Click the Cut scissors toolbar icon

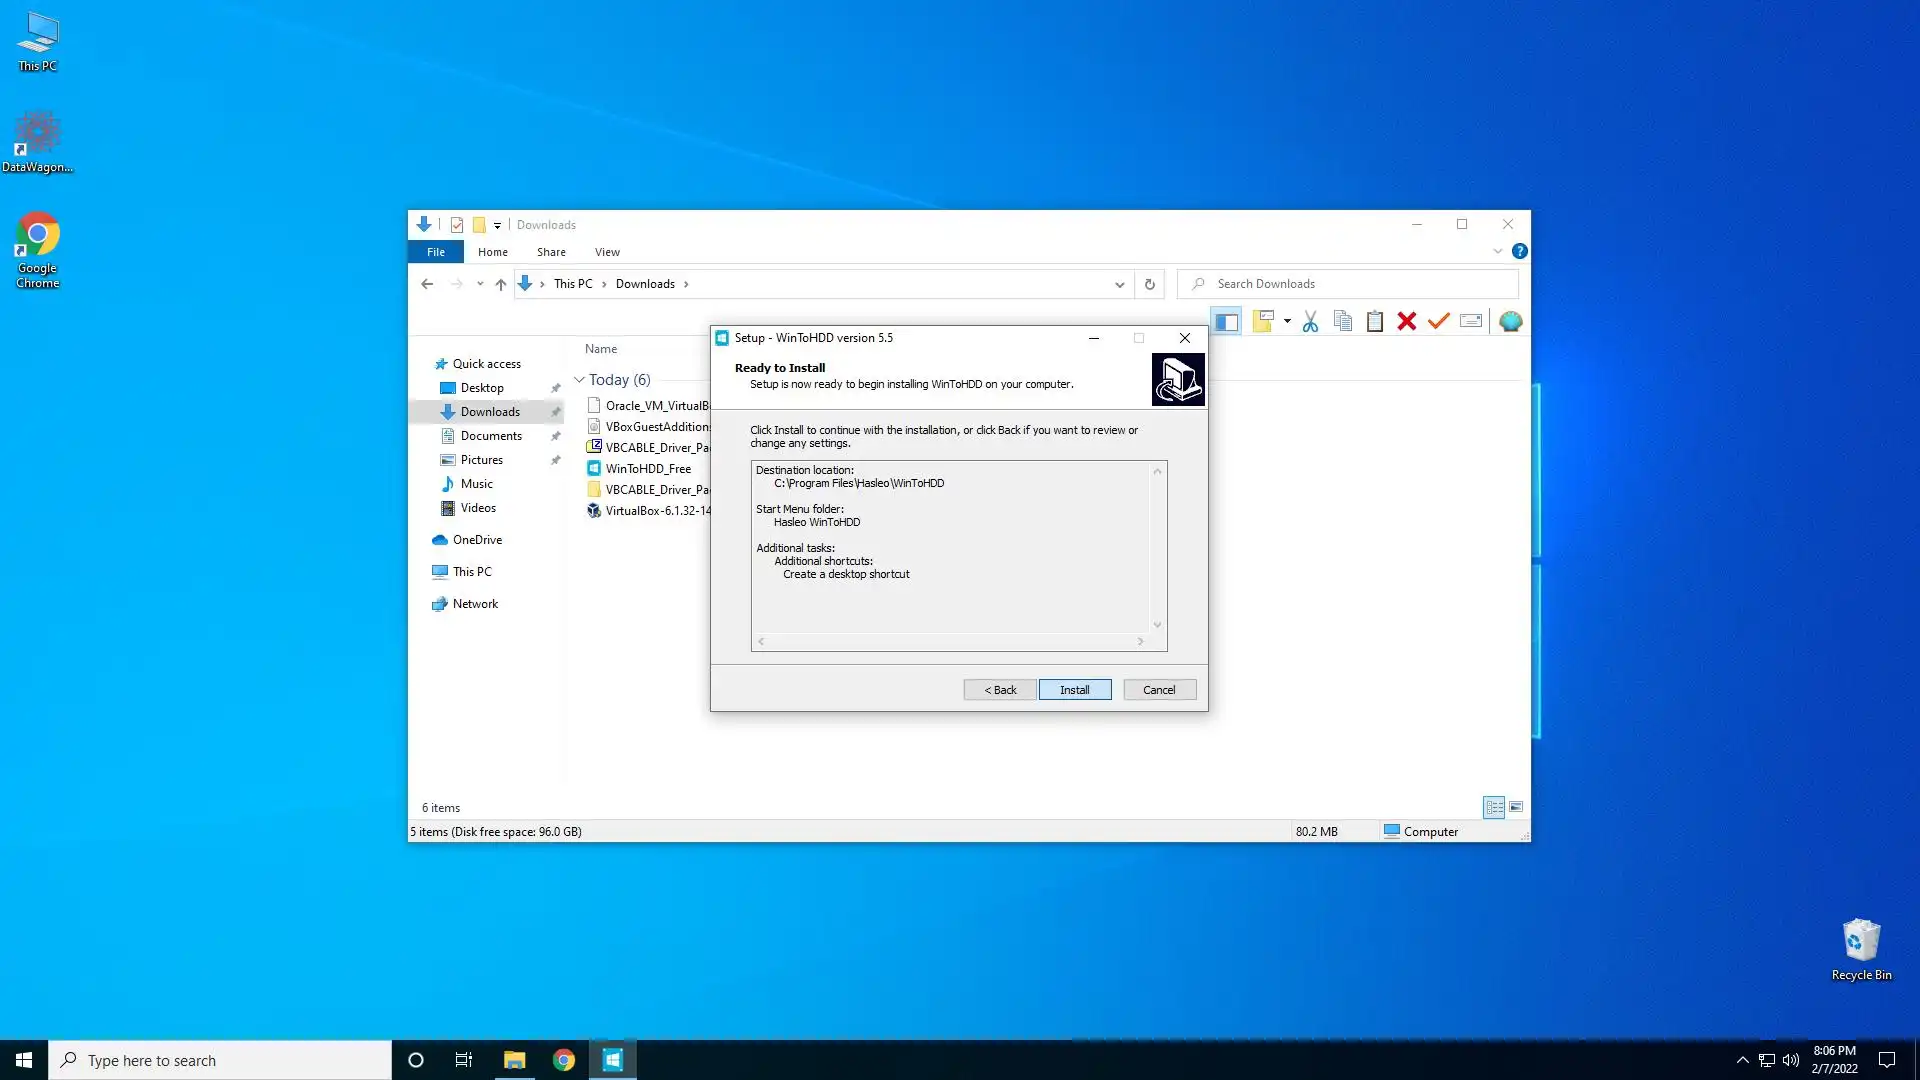[x=1310, y=321]
